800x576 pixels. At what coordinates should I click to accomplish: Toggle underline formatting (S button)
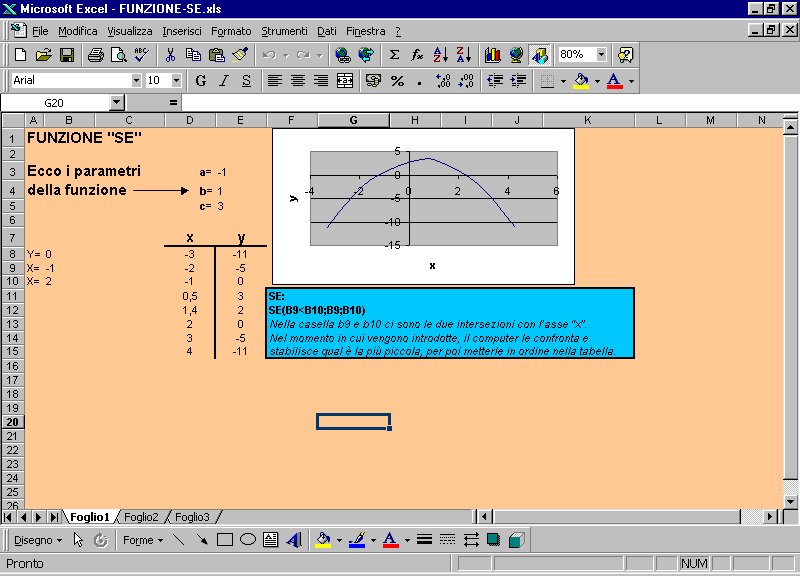pyautogui.click(x=246, y=80)
